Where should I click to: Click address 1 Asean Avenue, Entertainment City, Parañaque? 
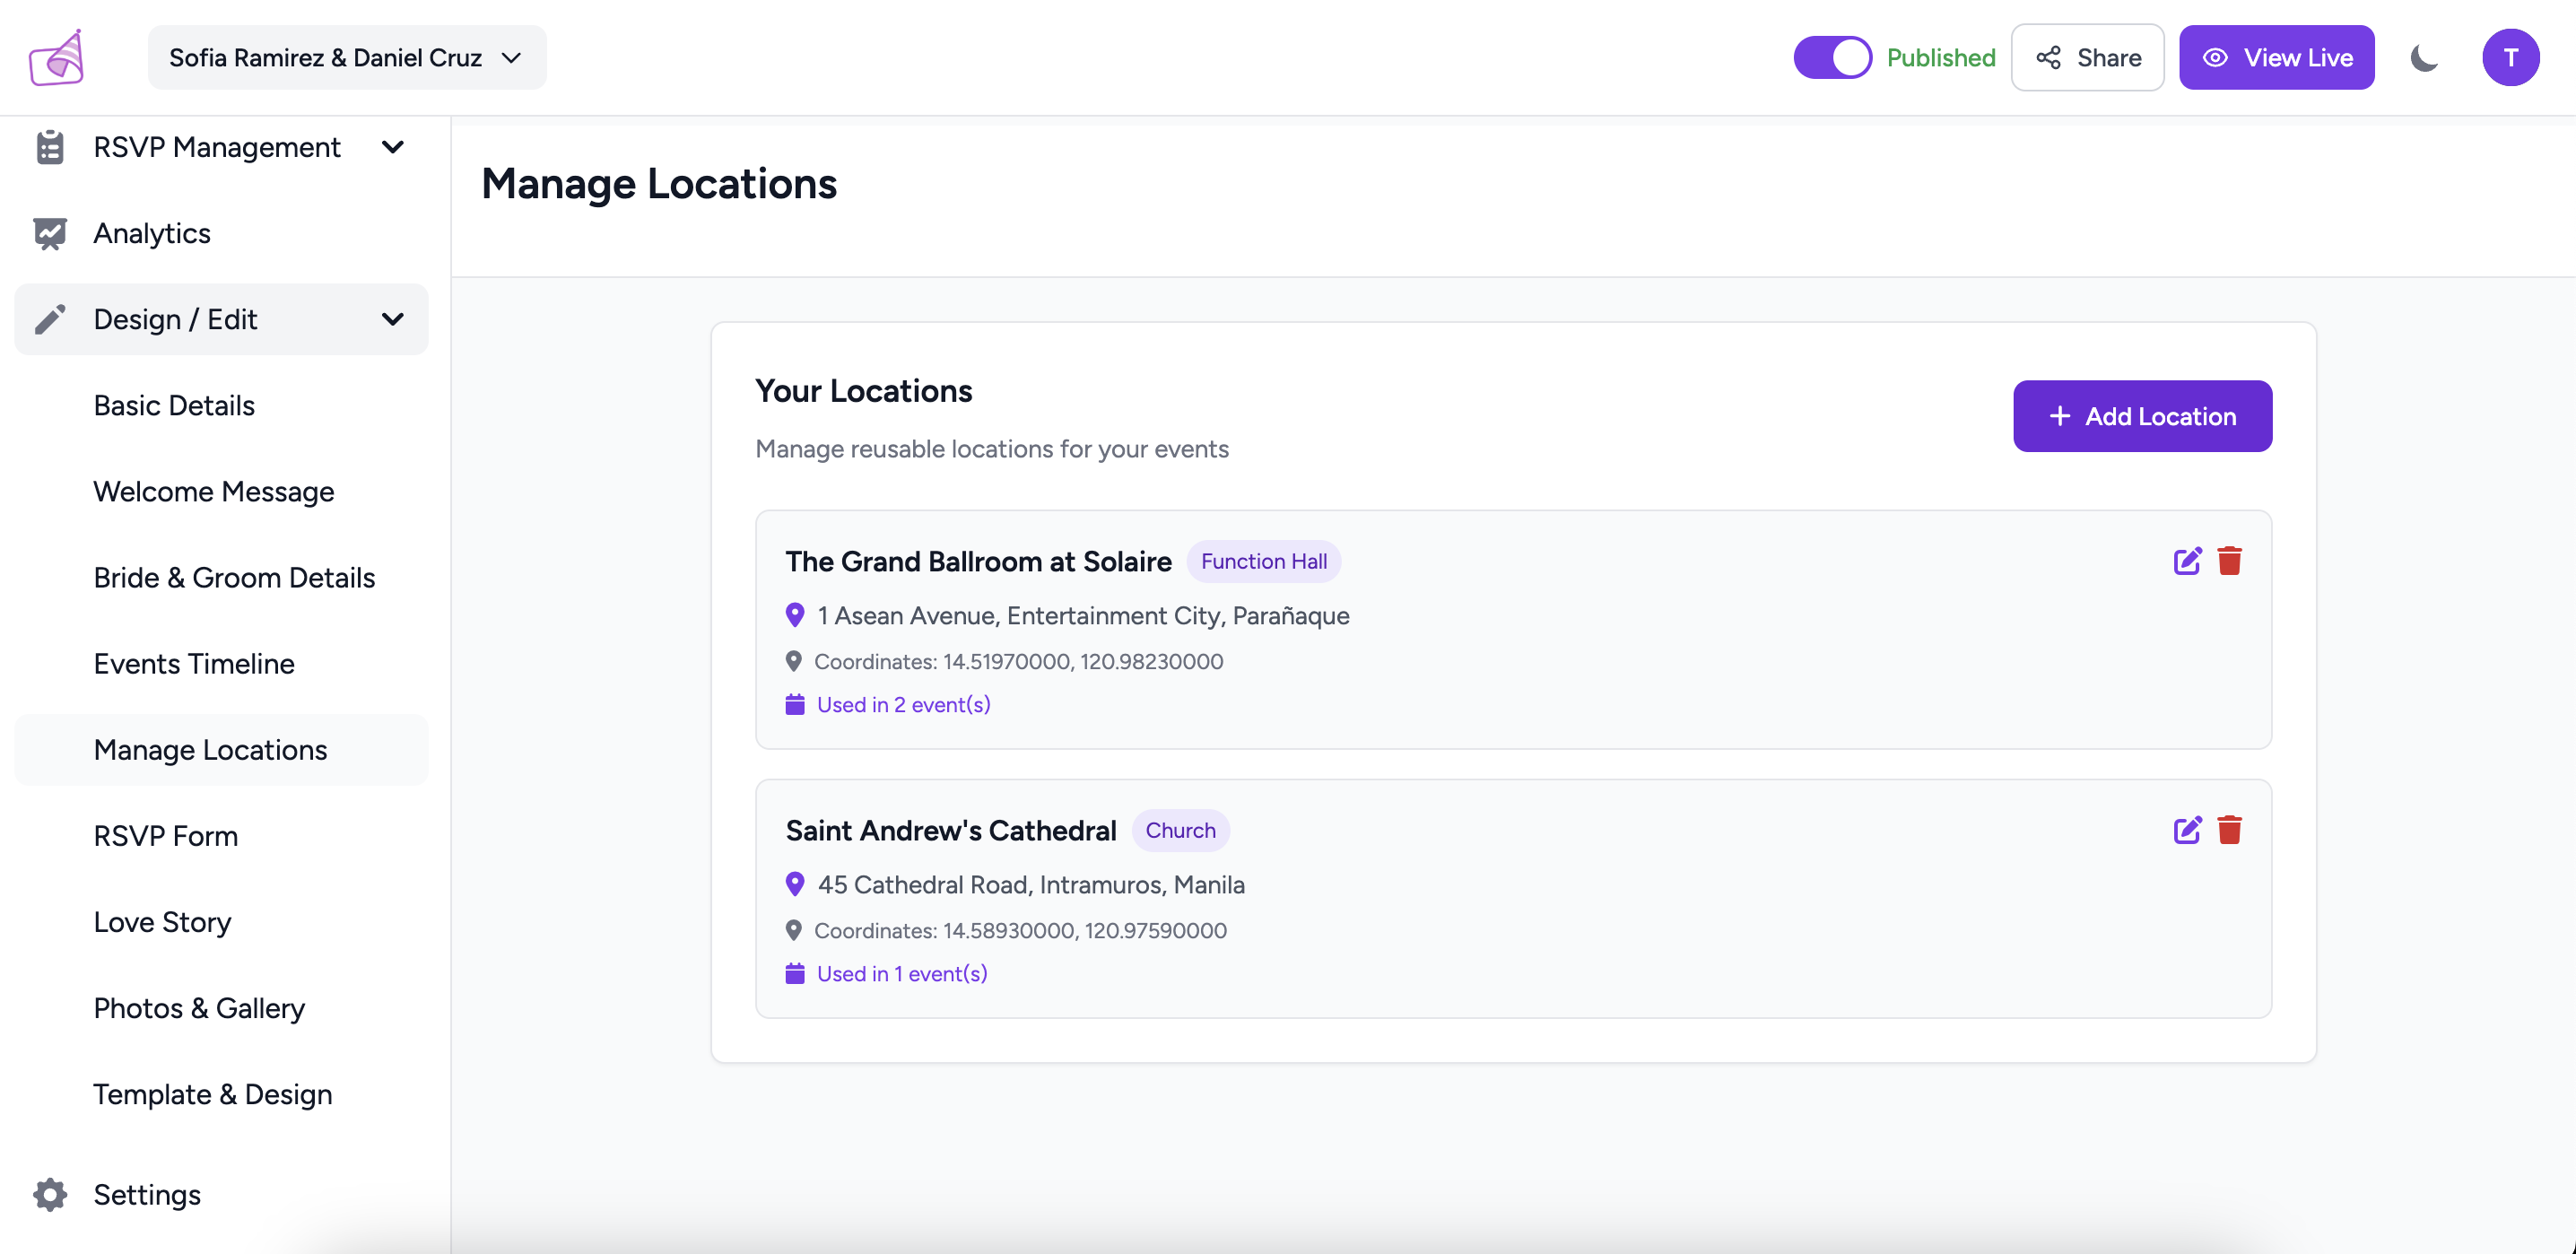click(1083, 615)
